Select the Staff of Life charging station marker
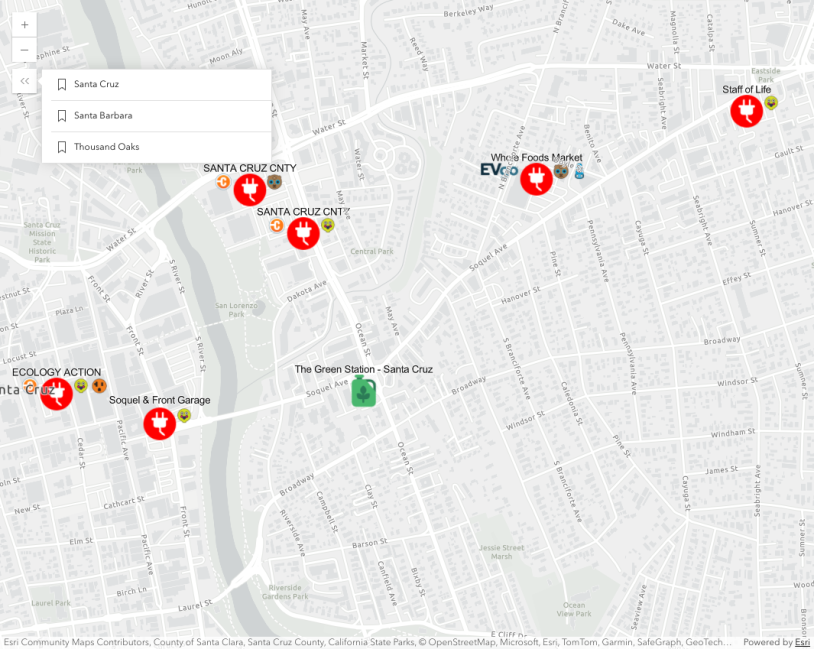The image size is (814, 649). [746, 112]
